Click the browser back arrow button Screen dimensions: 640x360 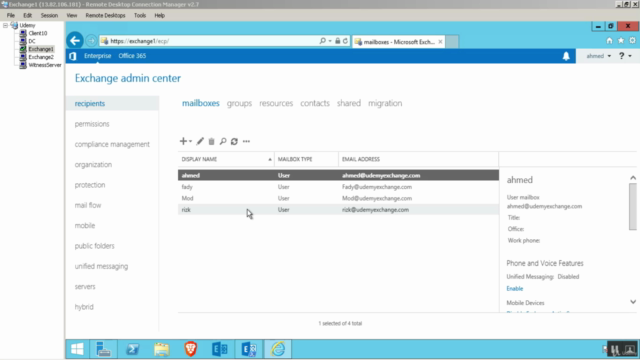75,40
